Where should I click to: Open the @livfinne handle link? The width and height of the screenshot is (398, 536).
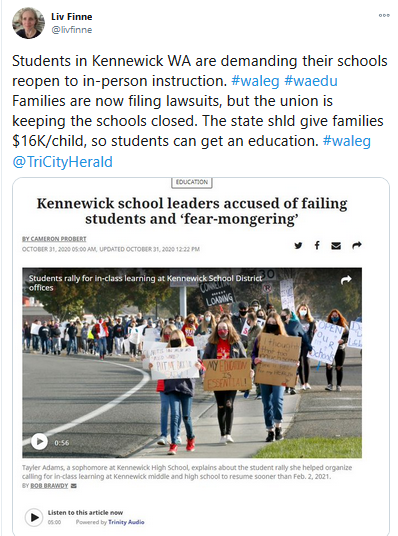(x=71, y=30)
